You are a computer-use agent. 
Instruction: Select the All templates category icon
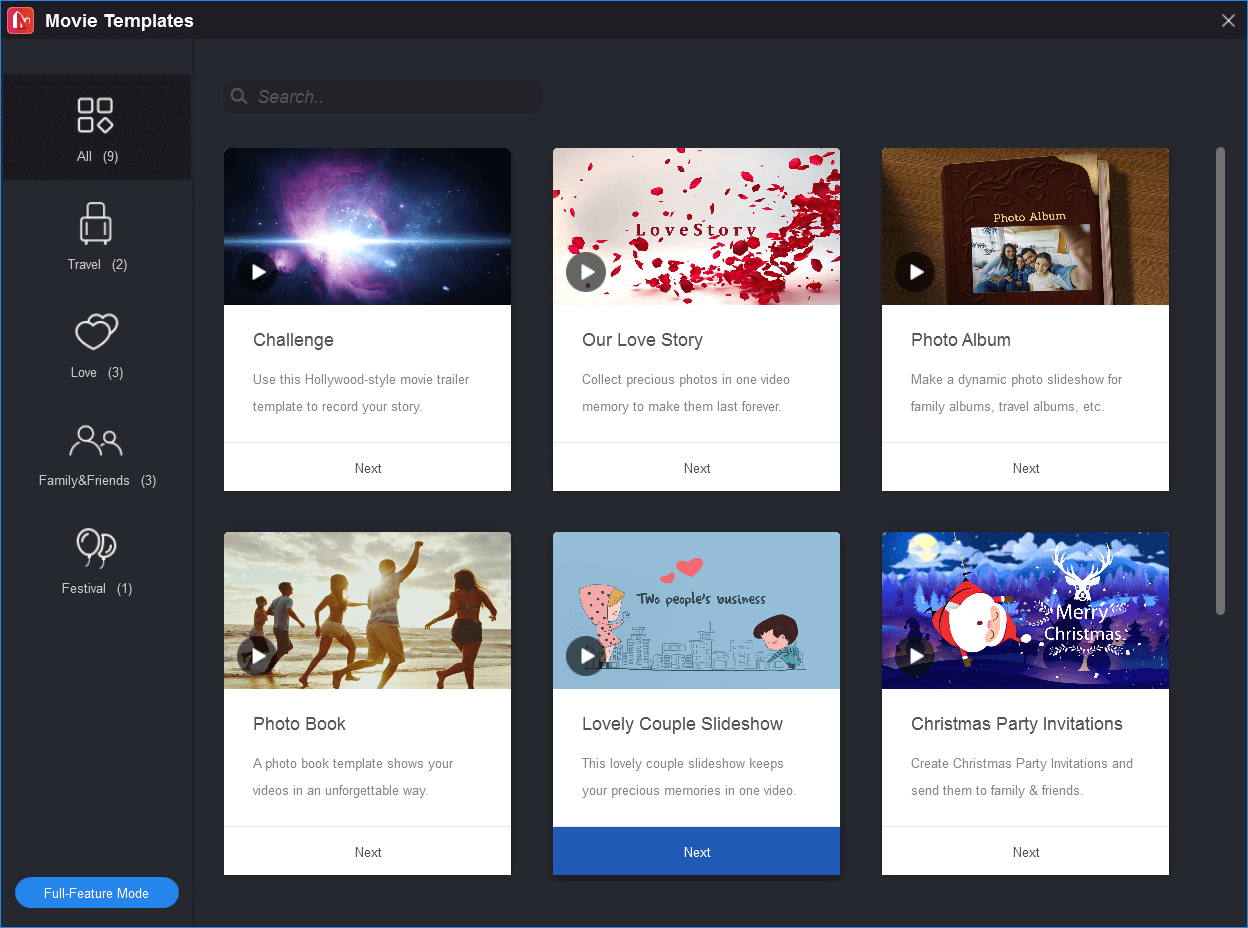(96, 116)
